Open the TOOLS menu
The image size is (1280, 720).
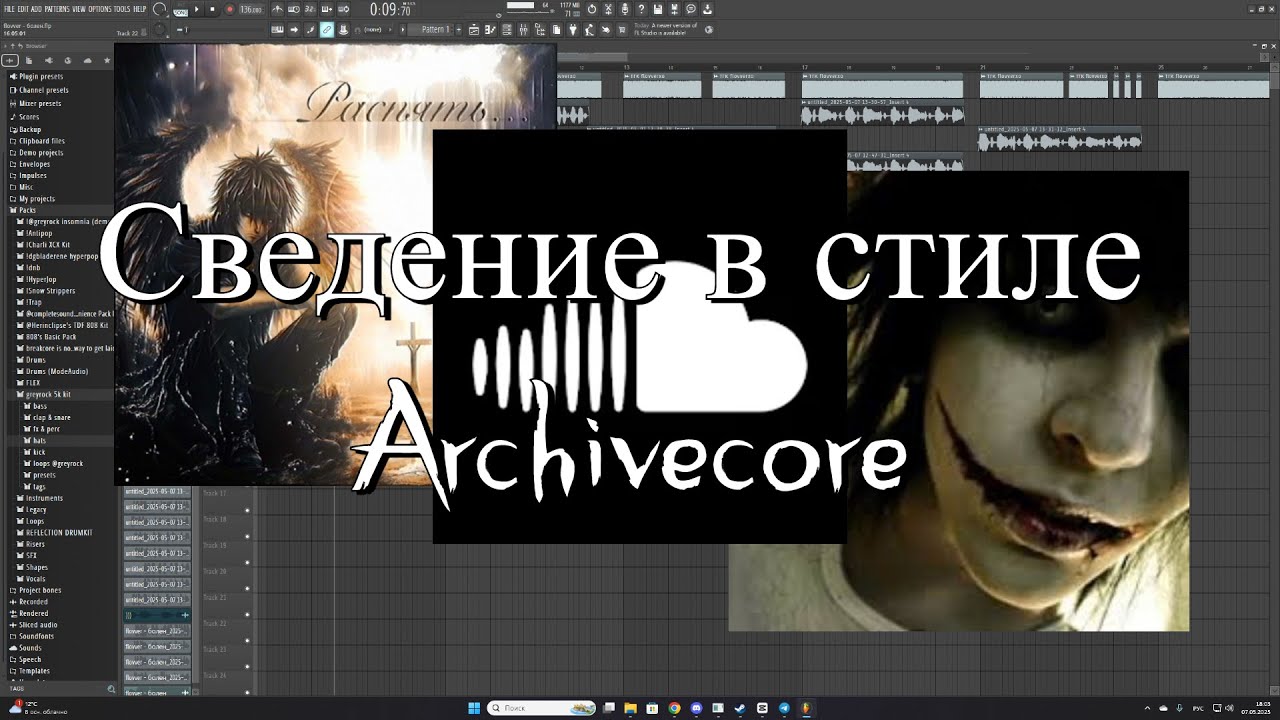coord(122,9)
